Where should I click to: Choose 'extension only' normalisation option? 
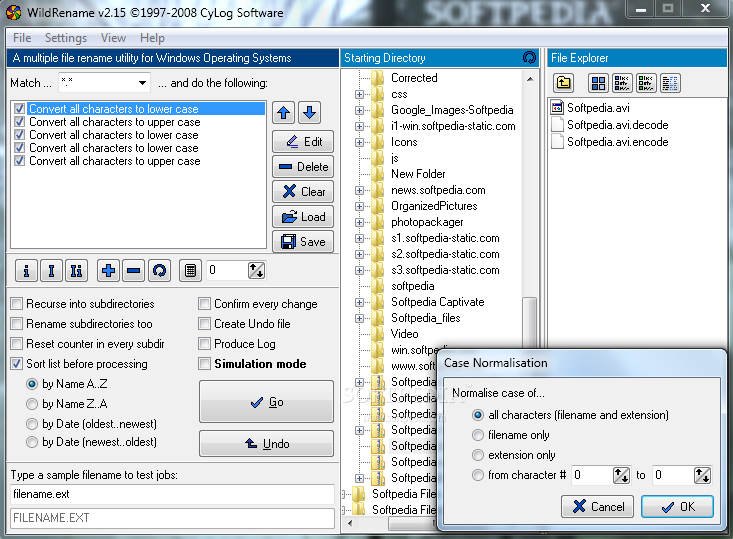[x=478, y=455]
